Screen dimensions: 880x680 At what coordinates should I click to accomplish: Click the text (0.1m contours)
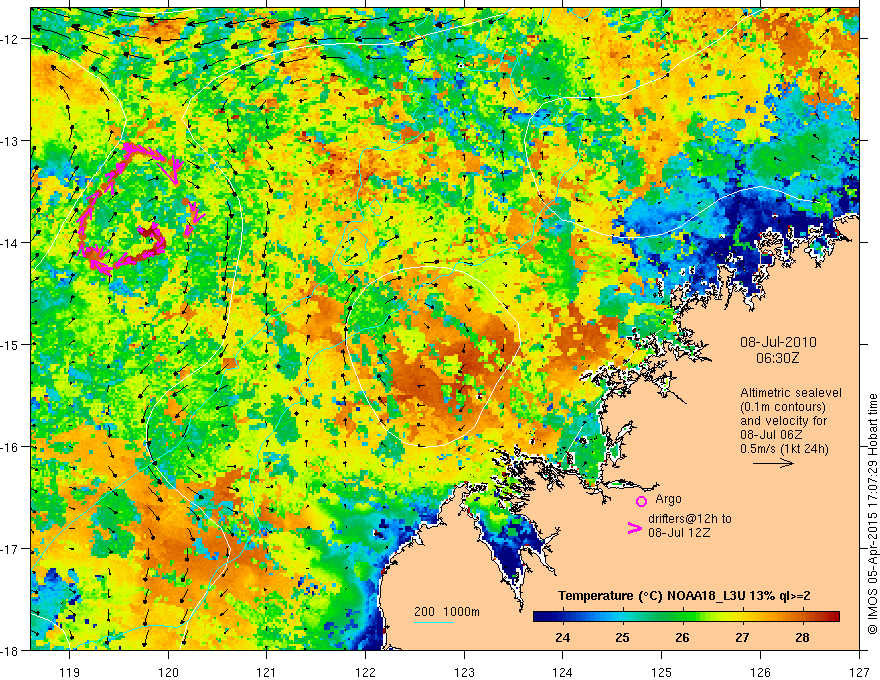point(783,407)
